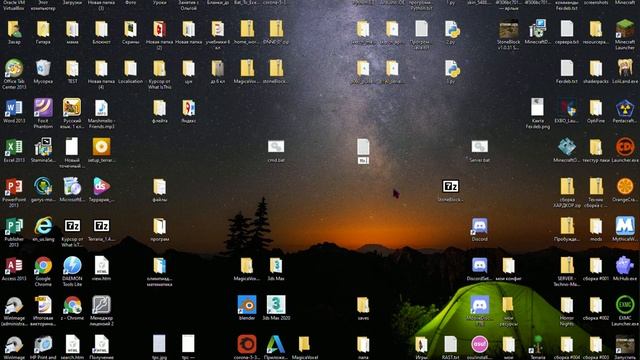Select the Horror Nights folder
This screenshot has height=360, width=640.
click(567, 305)
